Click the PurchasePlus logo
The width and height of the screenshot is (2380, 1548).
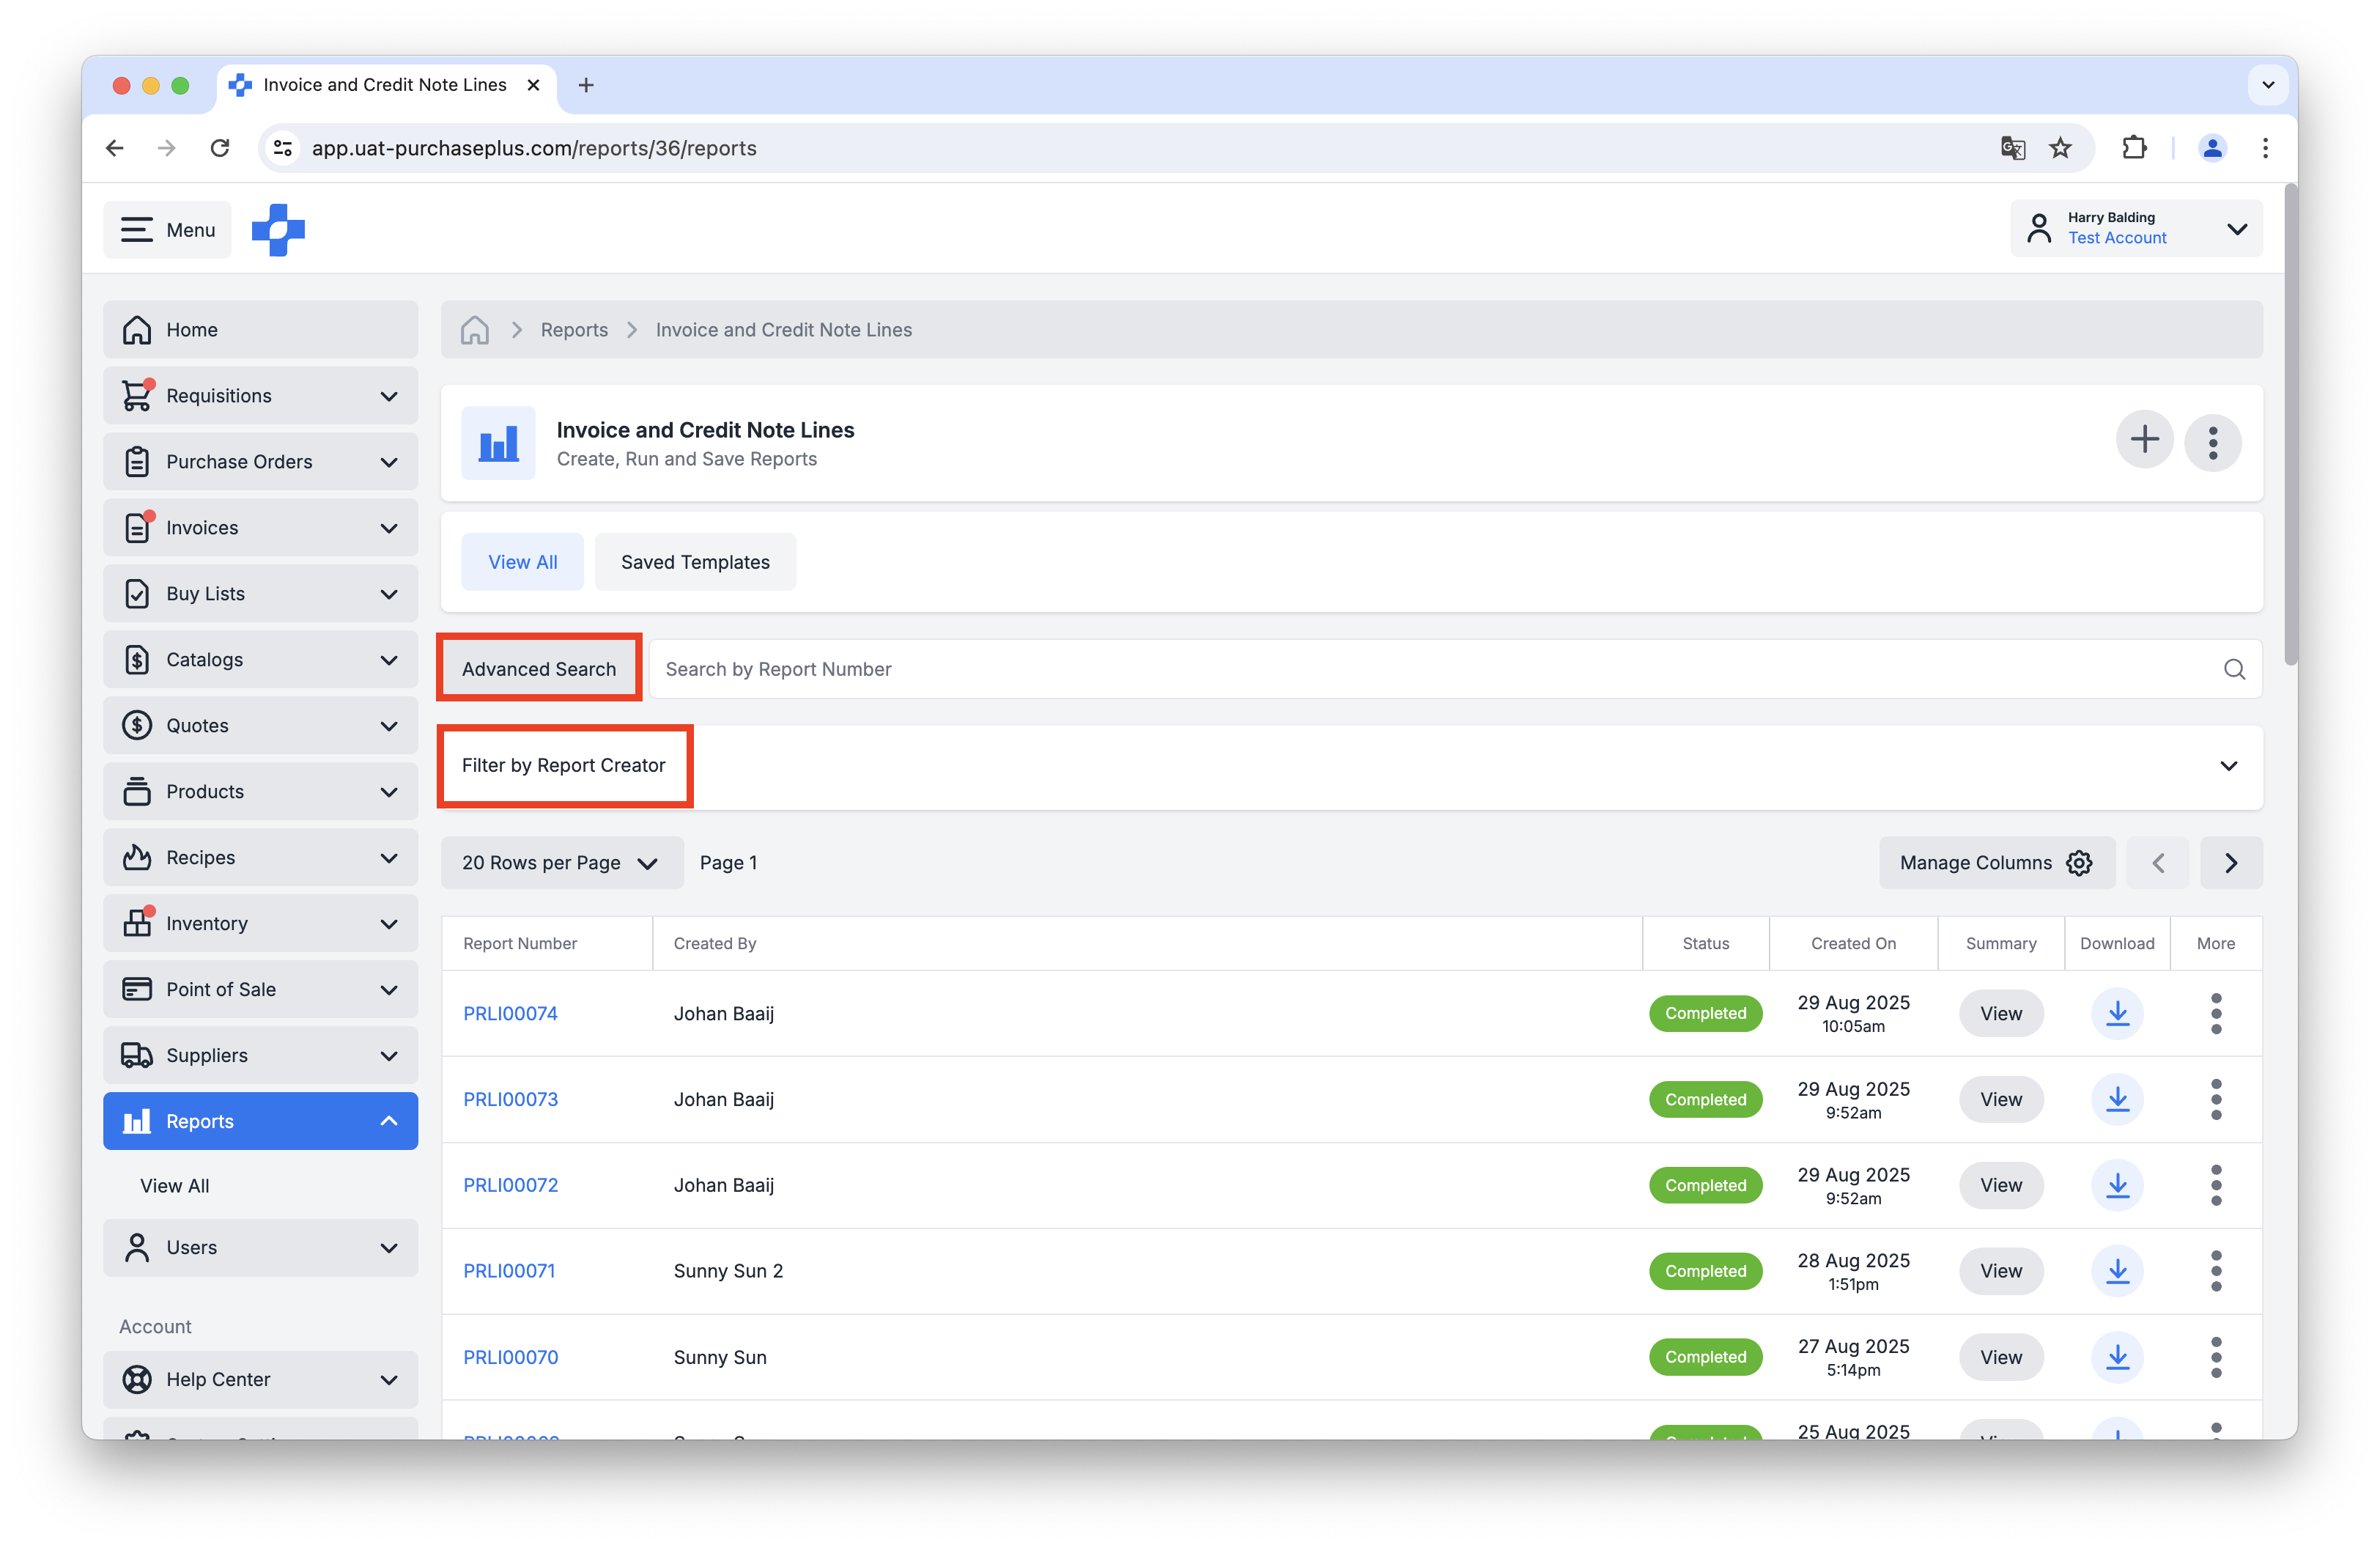click(x=278, y=230)
